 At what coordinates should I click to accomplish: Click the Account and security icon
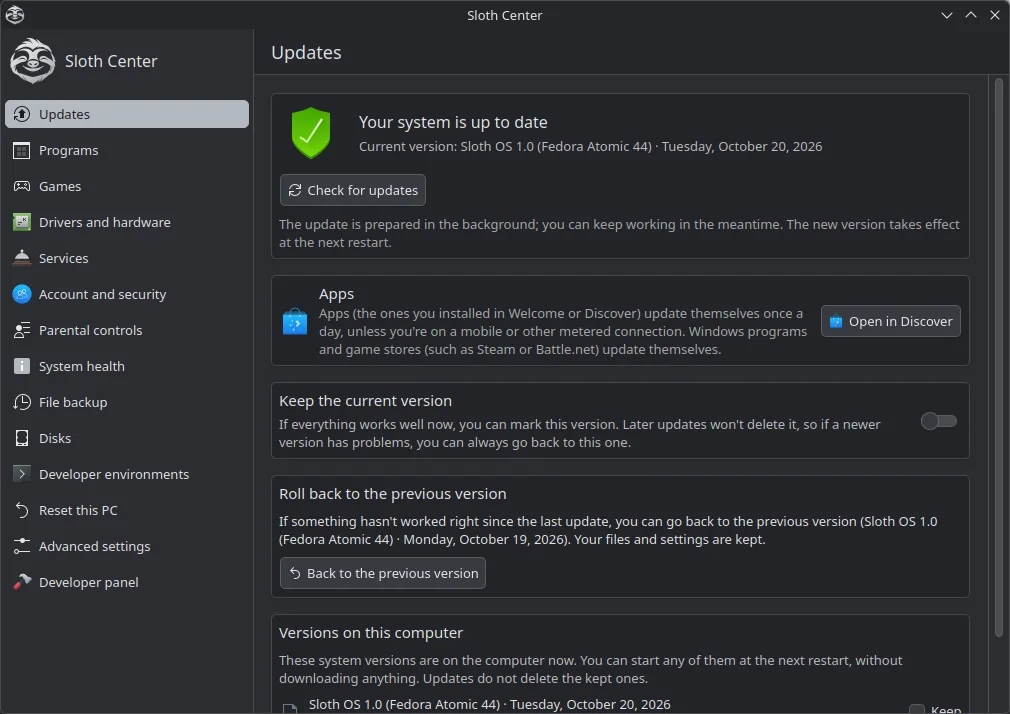(x=22, y=294)
